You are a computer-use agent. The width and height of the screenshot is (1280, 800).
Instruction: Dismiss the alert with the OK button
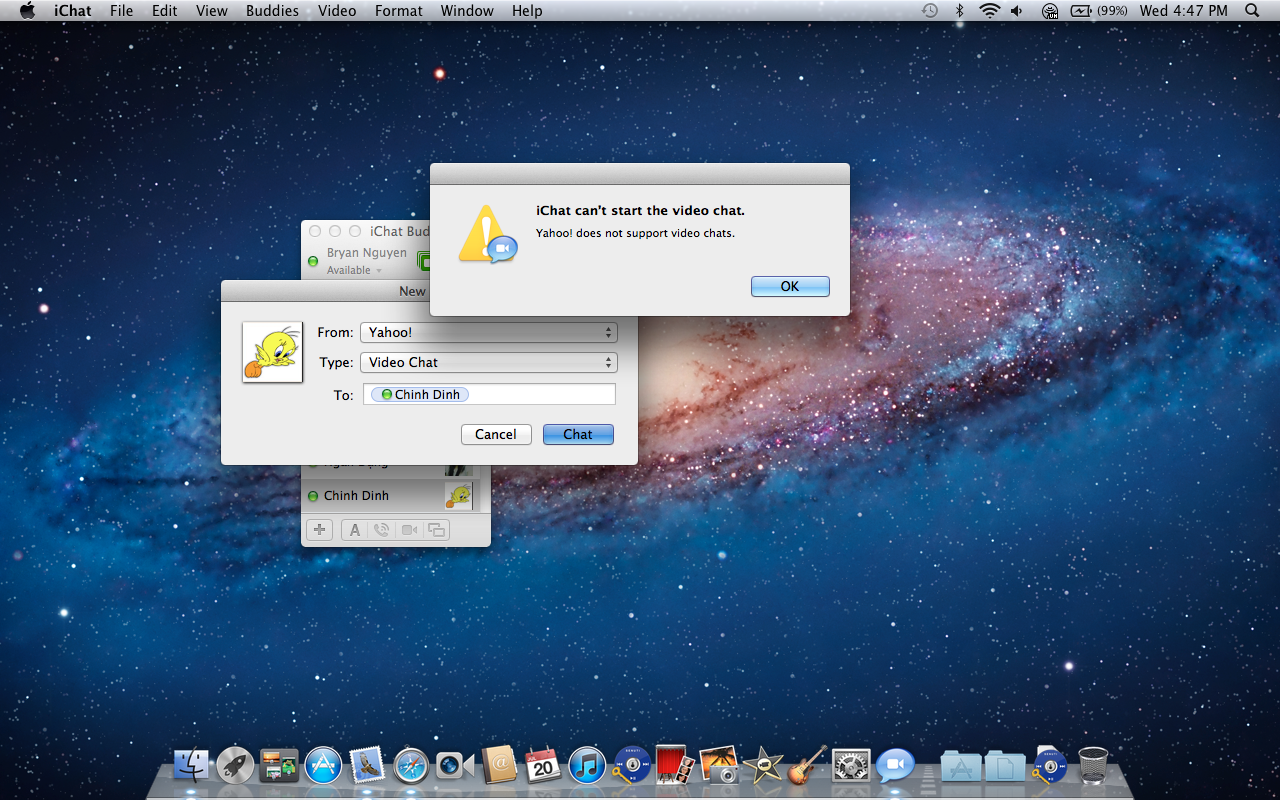(790, 286)
